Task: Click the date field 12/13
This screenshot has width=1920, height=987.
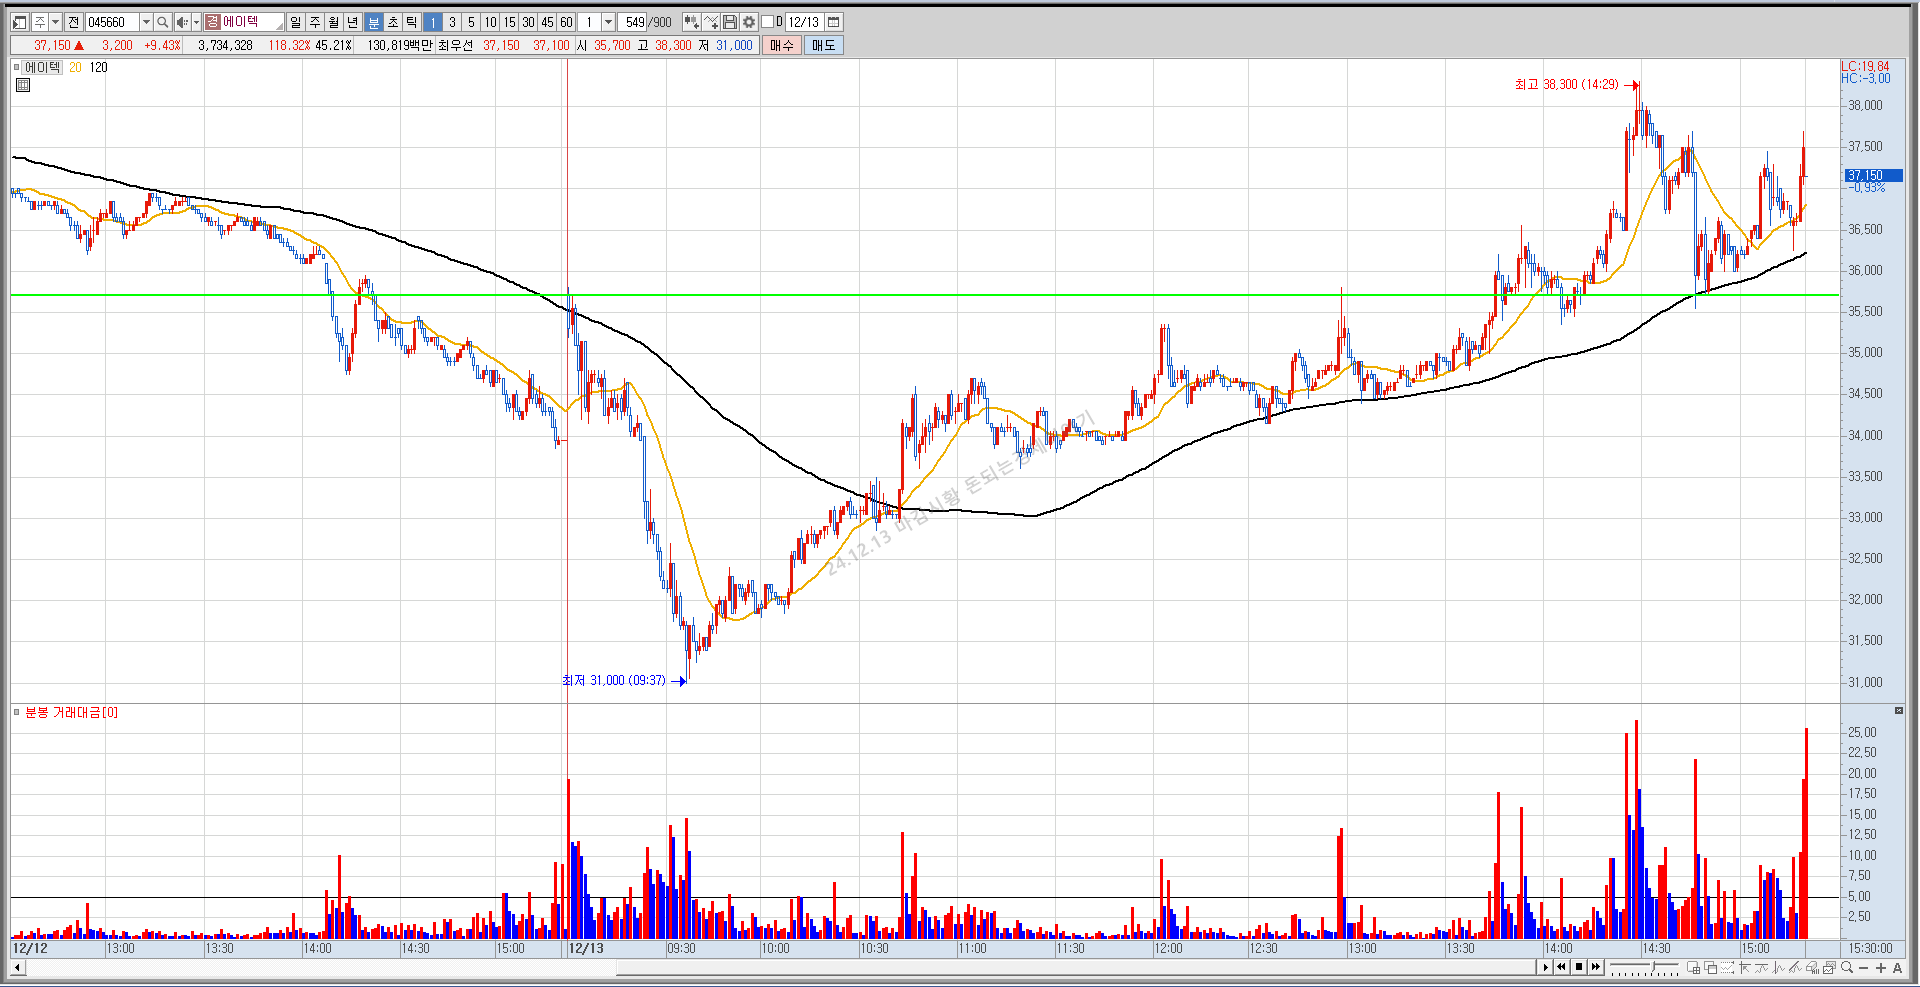Action: click(x=804, y=22)
